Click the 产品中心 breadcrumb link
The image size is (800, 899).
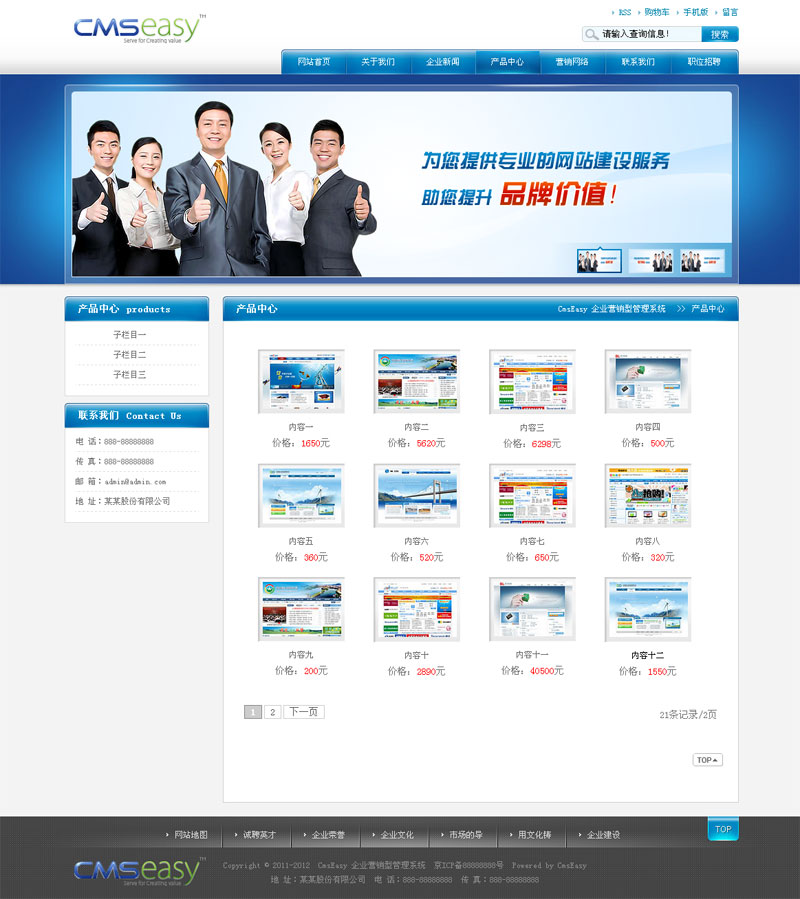[x=708, y=308]
